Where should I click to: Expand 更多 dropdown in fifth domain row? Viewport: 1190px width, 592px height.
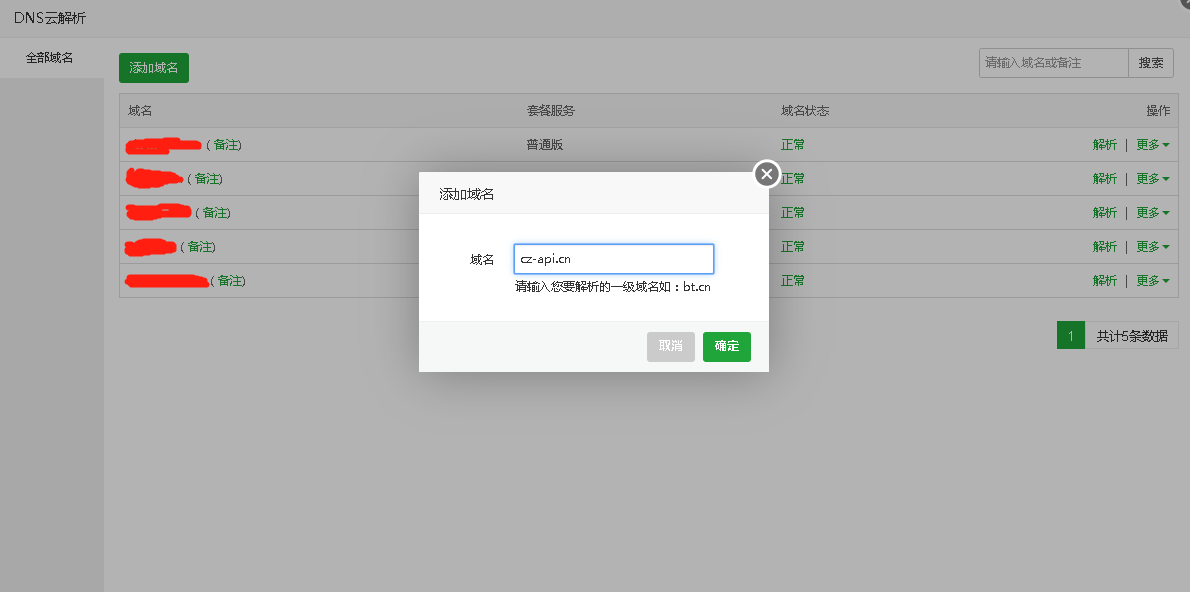pos(1152,281)
